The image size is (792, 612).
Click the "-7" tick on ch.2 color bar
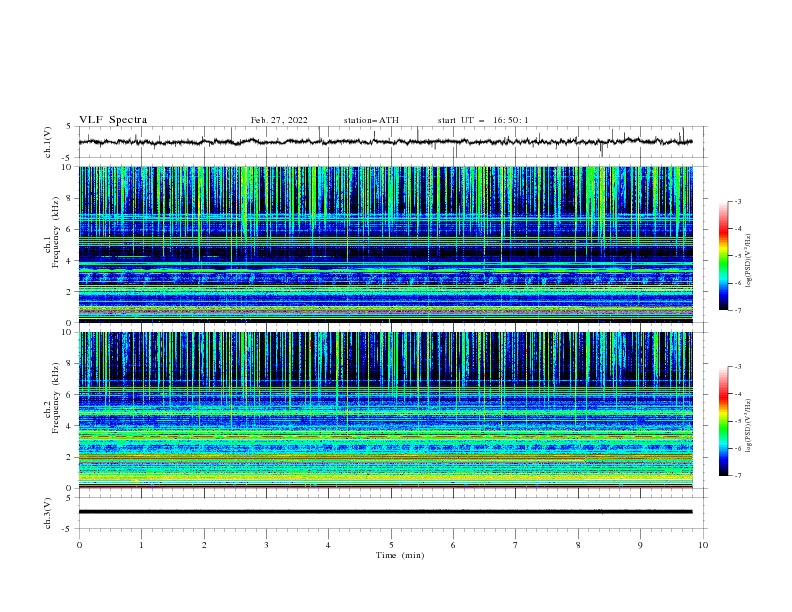pos(738,476)
